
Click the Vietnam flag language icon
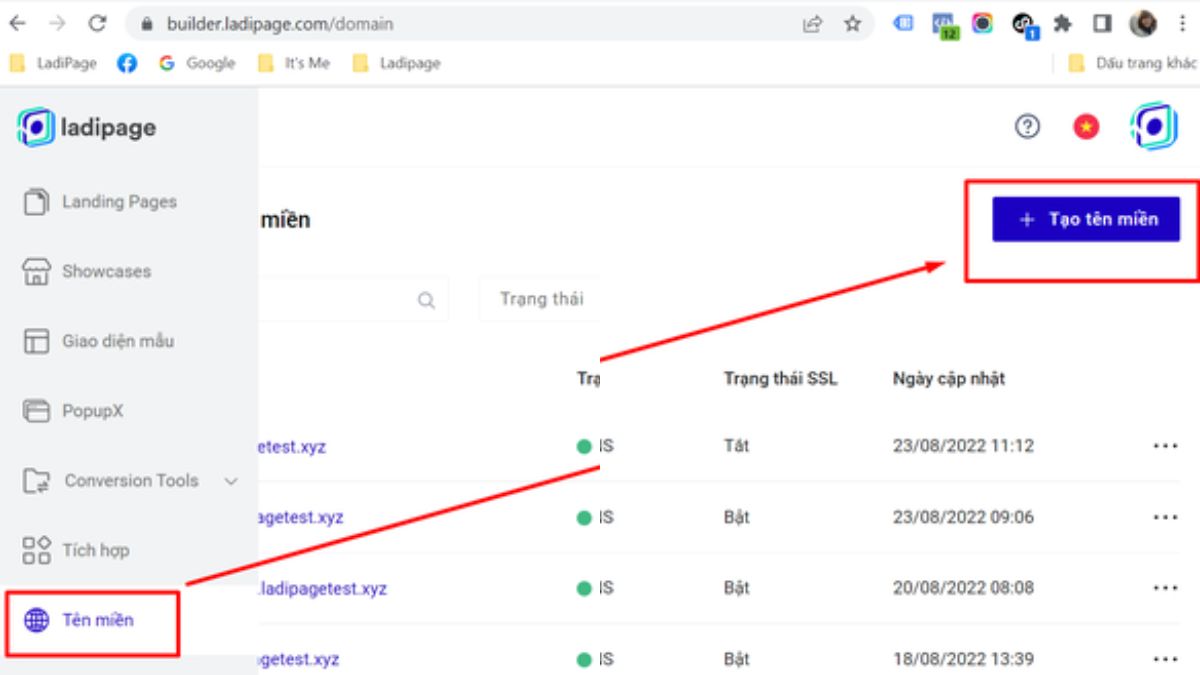[1085, 127]
